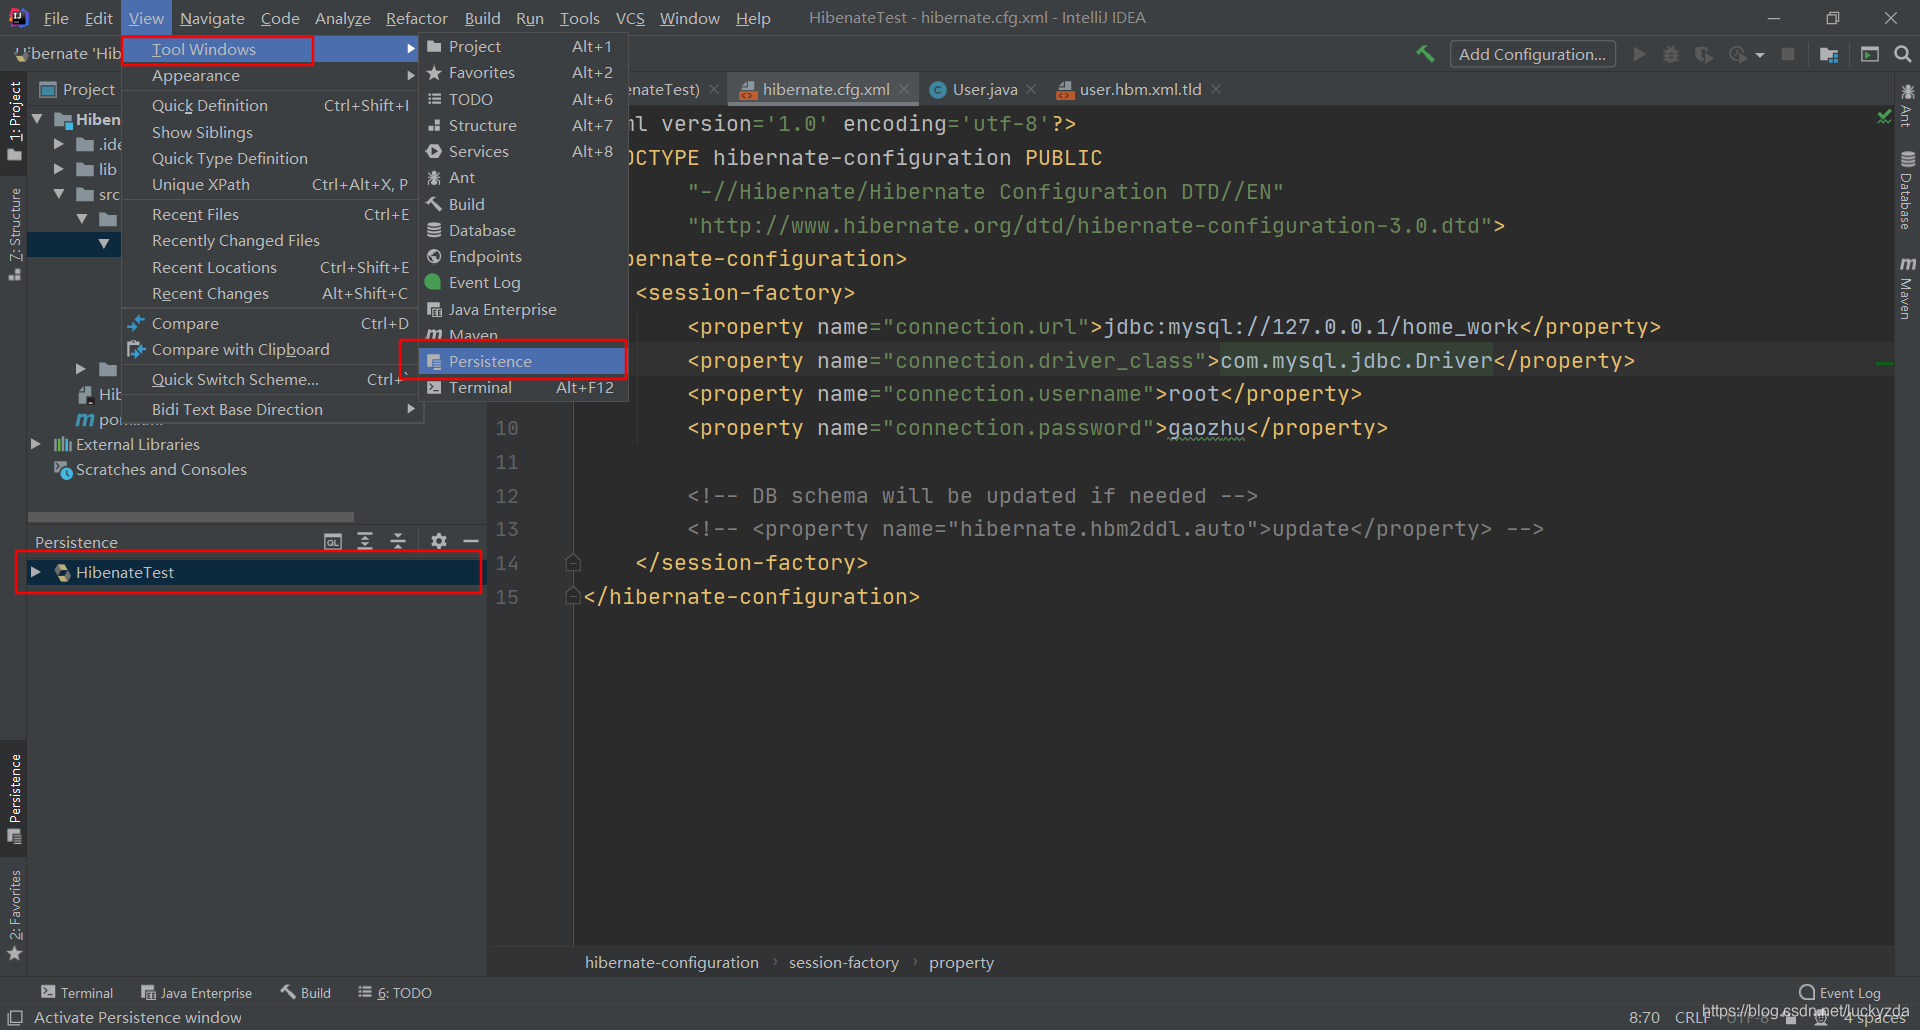Click IntelliJ IDEA logo icon in title bar
The height and width of the screenshot is (1030, 1920).
click(18, 17)
